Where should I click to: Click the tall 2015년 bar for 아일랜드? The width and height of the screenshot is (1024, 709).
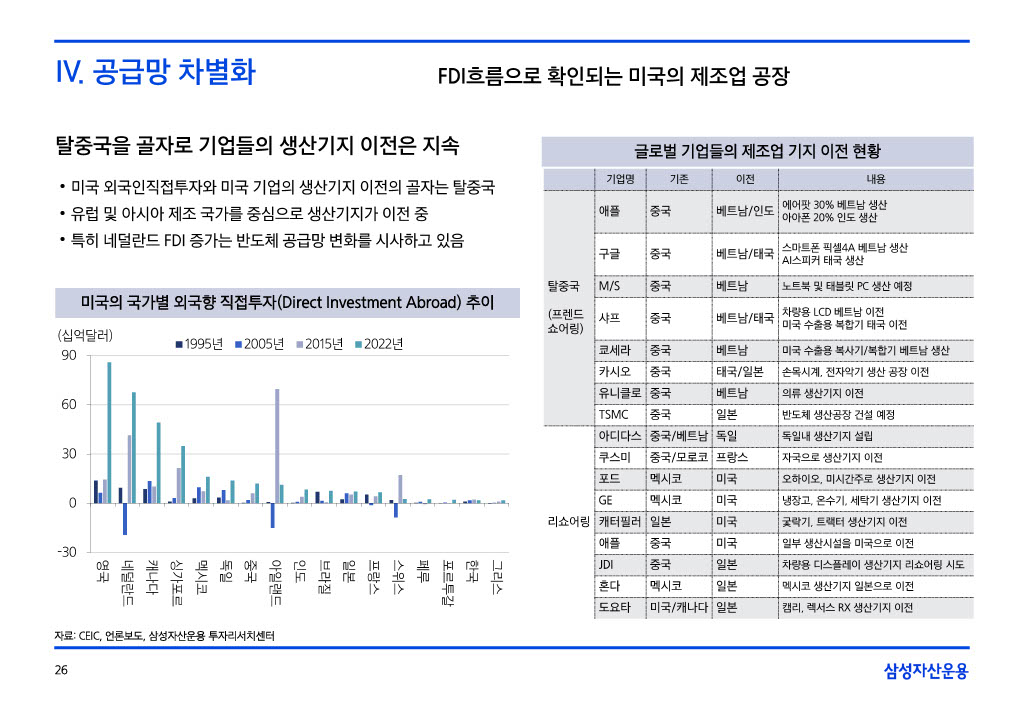tap(277, 445)
